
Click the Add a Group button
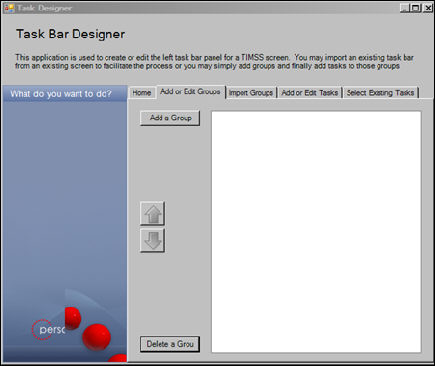point(170,118)
